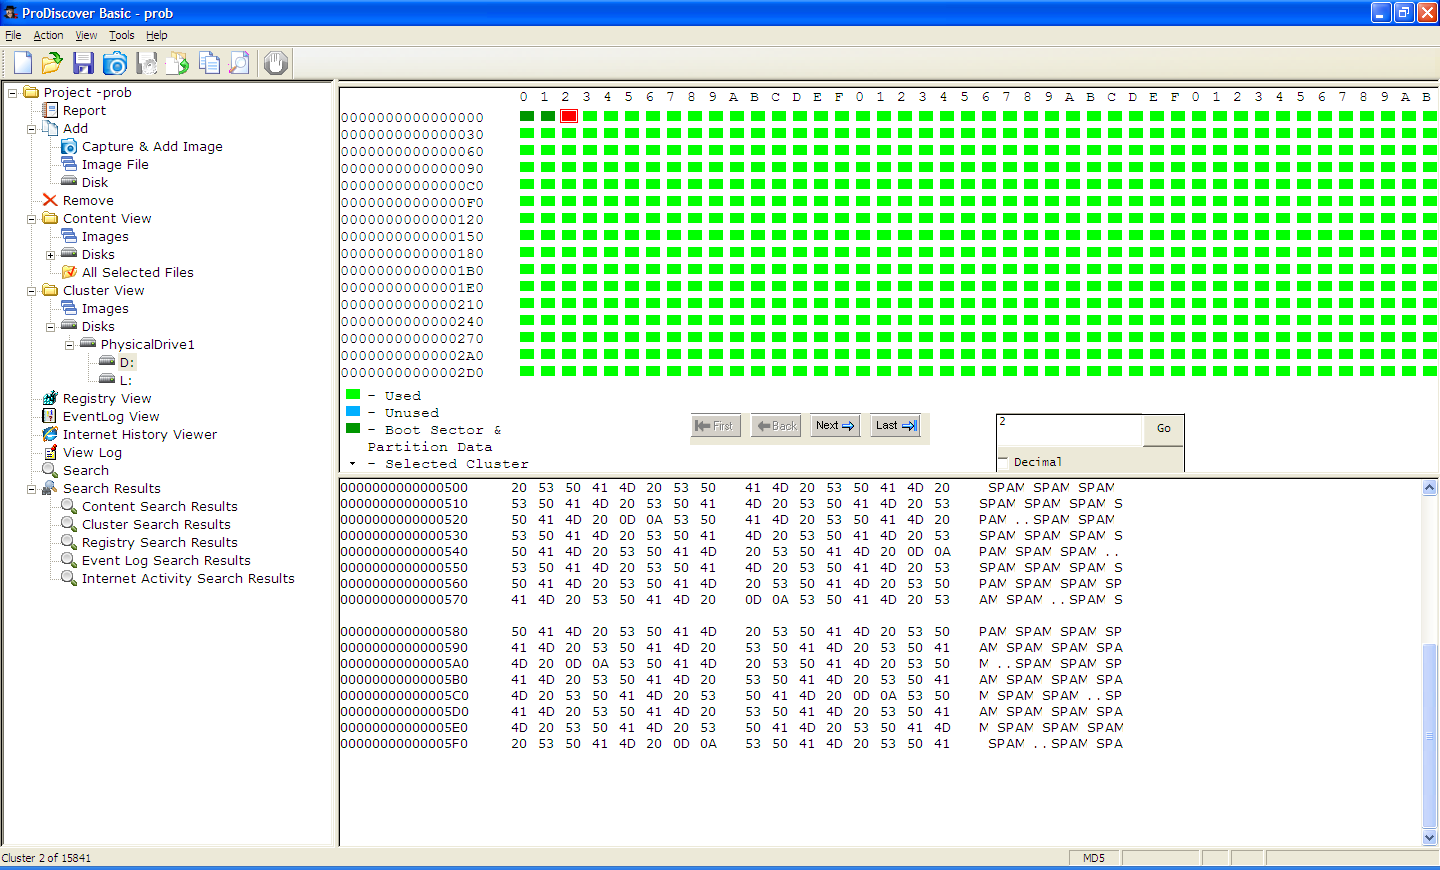Click the blue camera capture image toolbar icon

[115, 63]
